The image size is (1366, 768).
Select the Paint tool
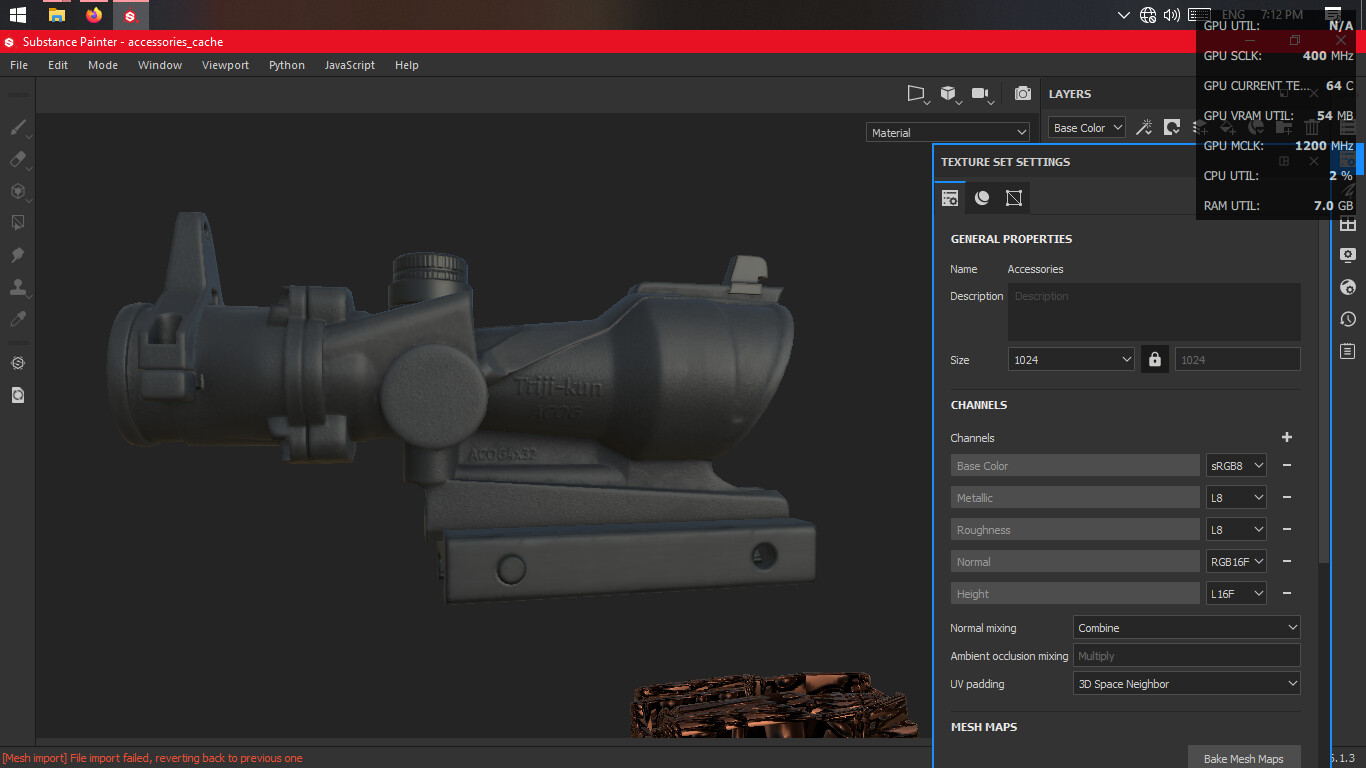coord(17,128)
